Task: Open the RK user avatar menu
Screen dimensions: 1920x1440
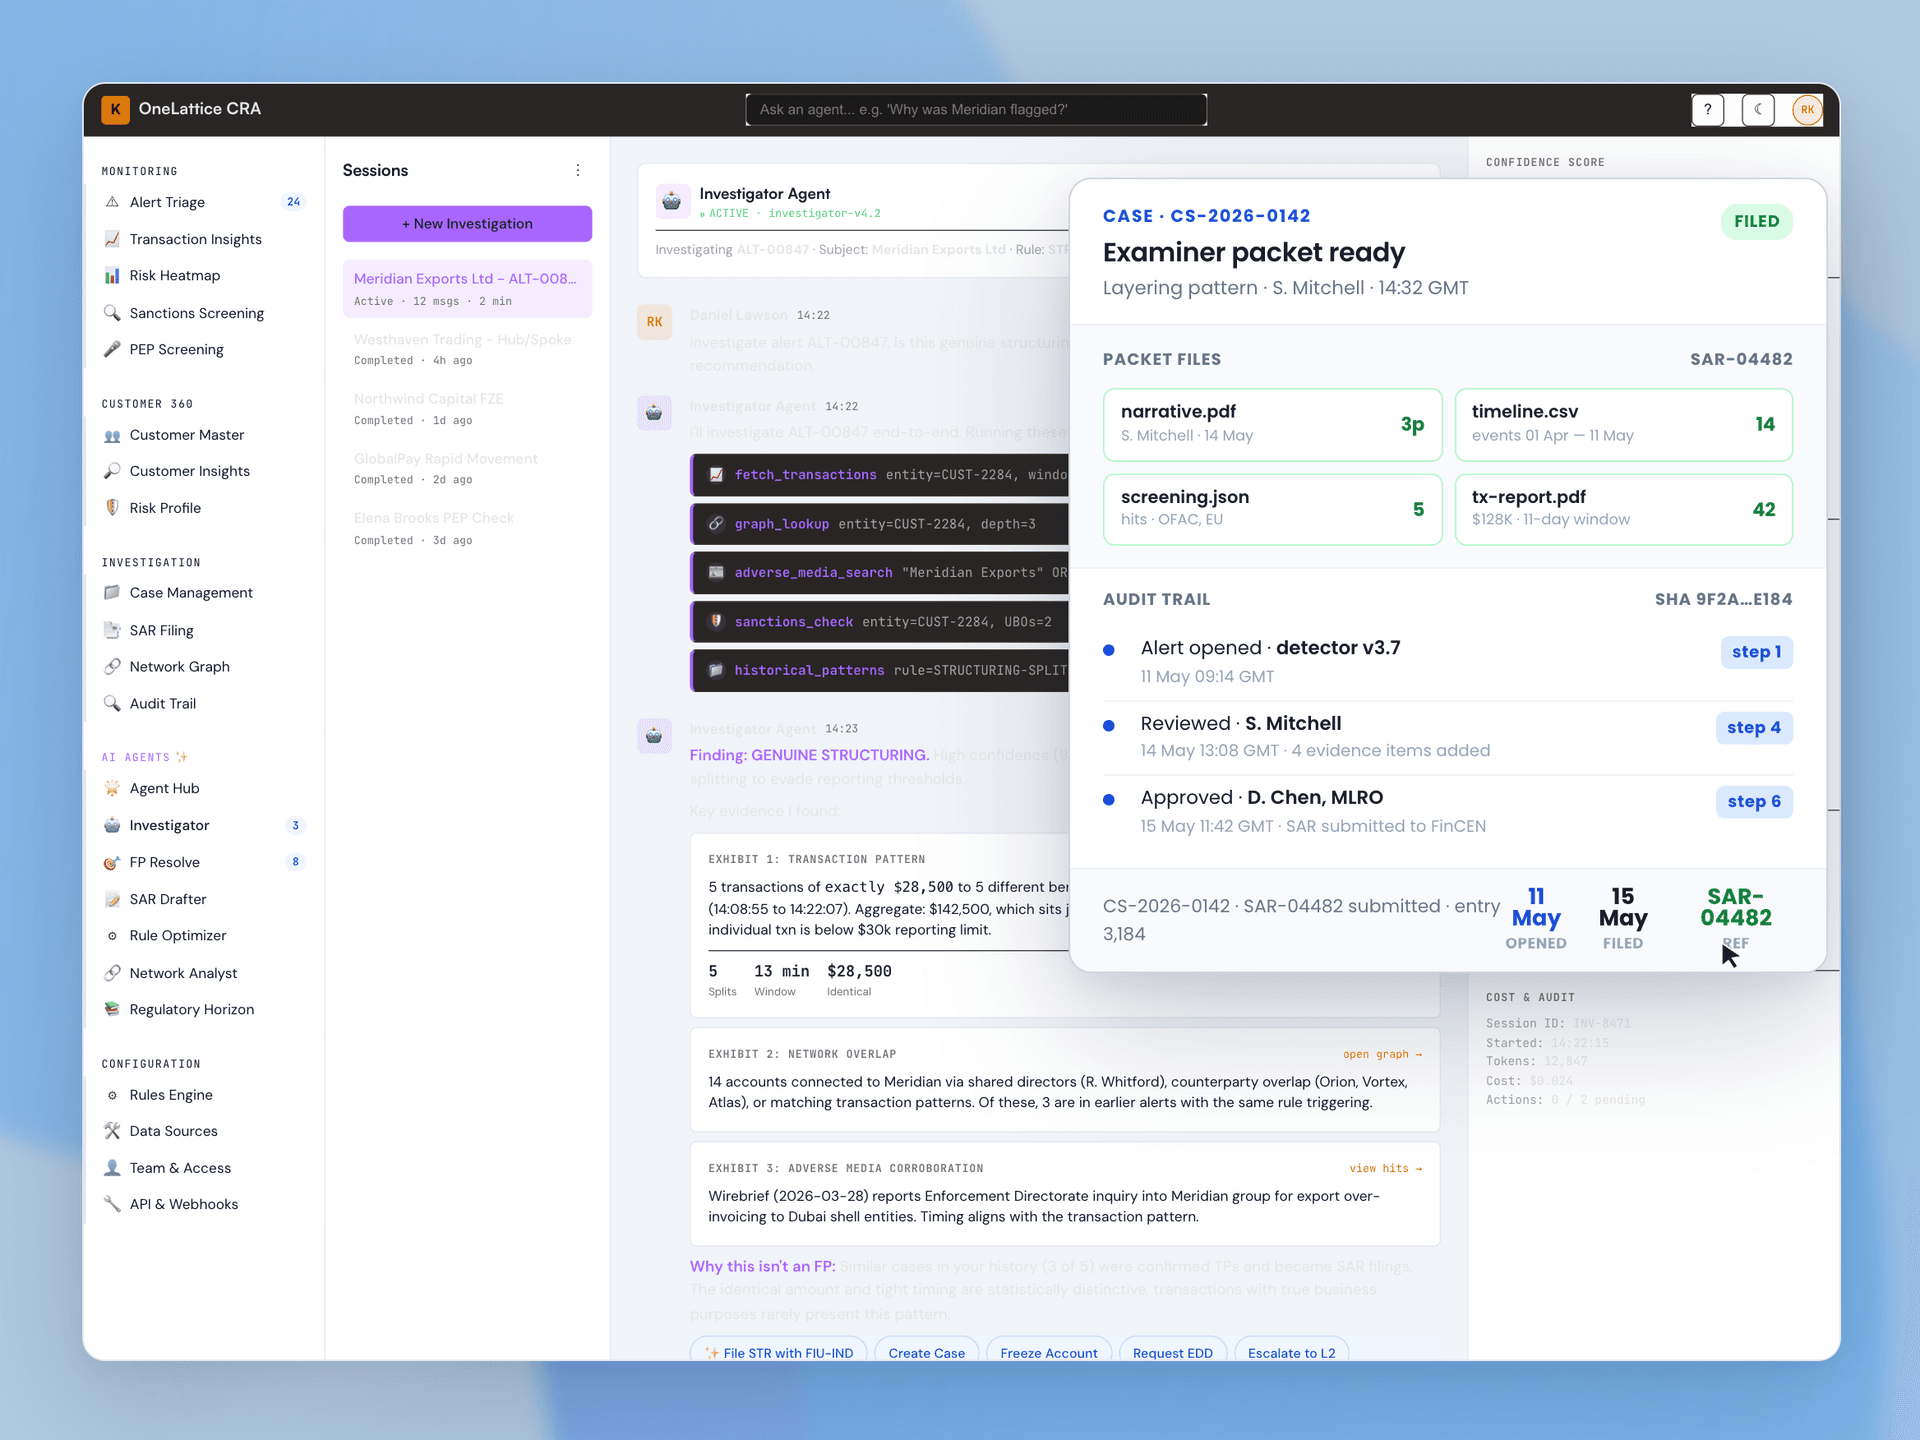Action: click(1807, 109)
